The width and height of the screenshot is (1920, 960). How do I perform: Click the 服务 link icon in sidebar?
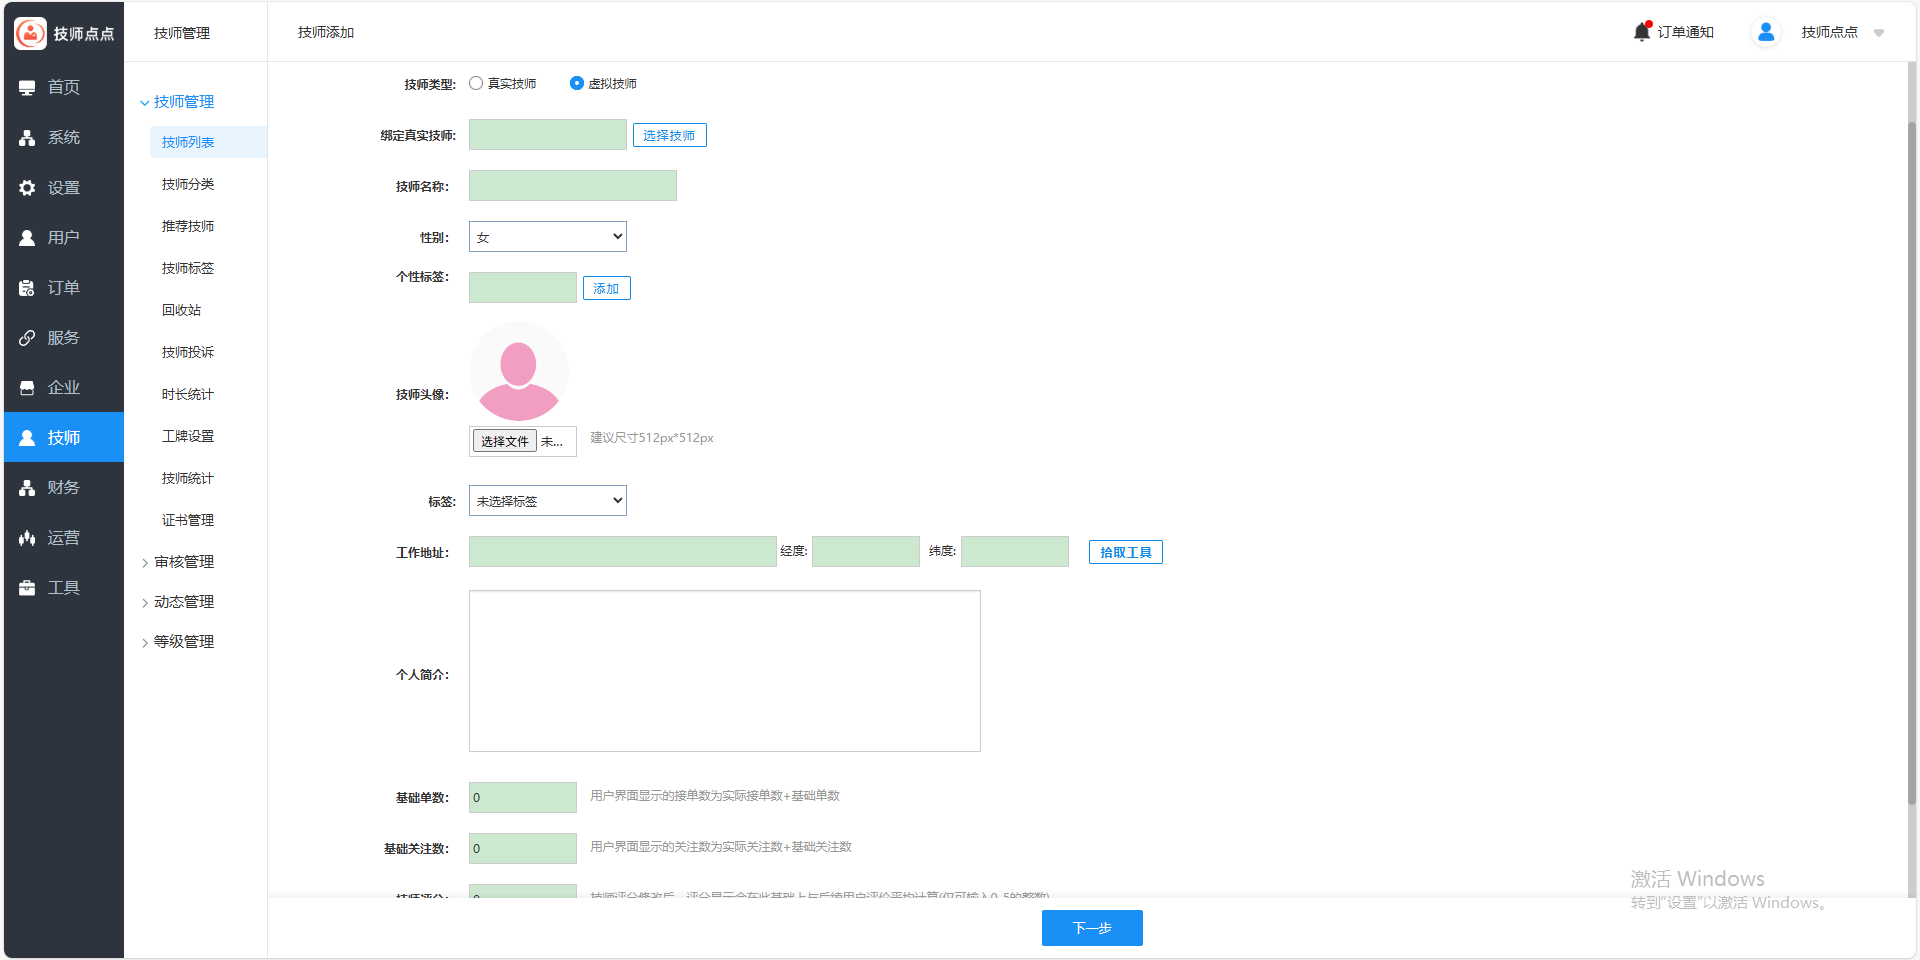(x=27, y=338)
